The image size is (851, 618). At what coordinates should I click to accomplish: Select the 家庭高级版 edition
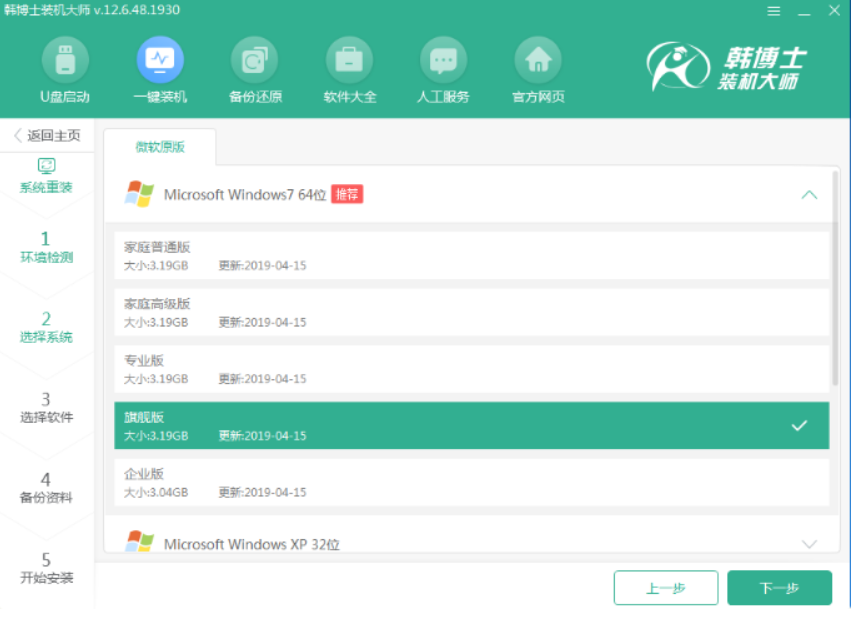tap(472, 313)
